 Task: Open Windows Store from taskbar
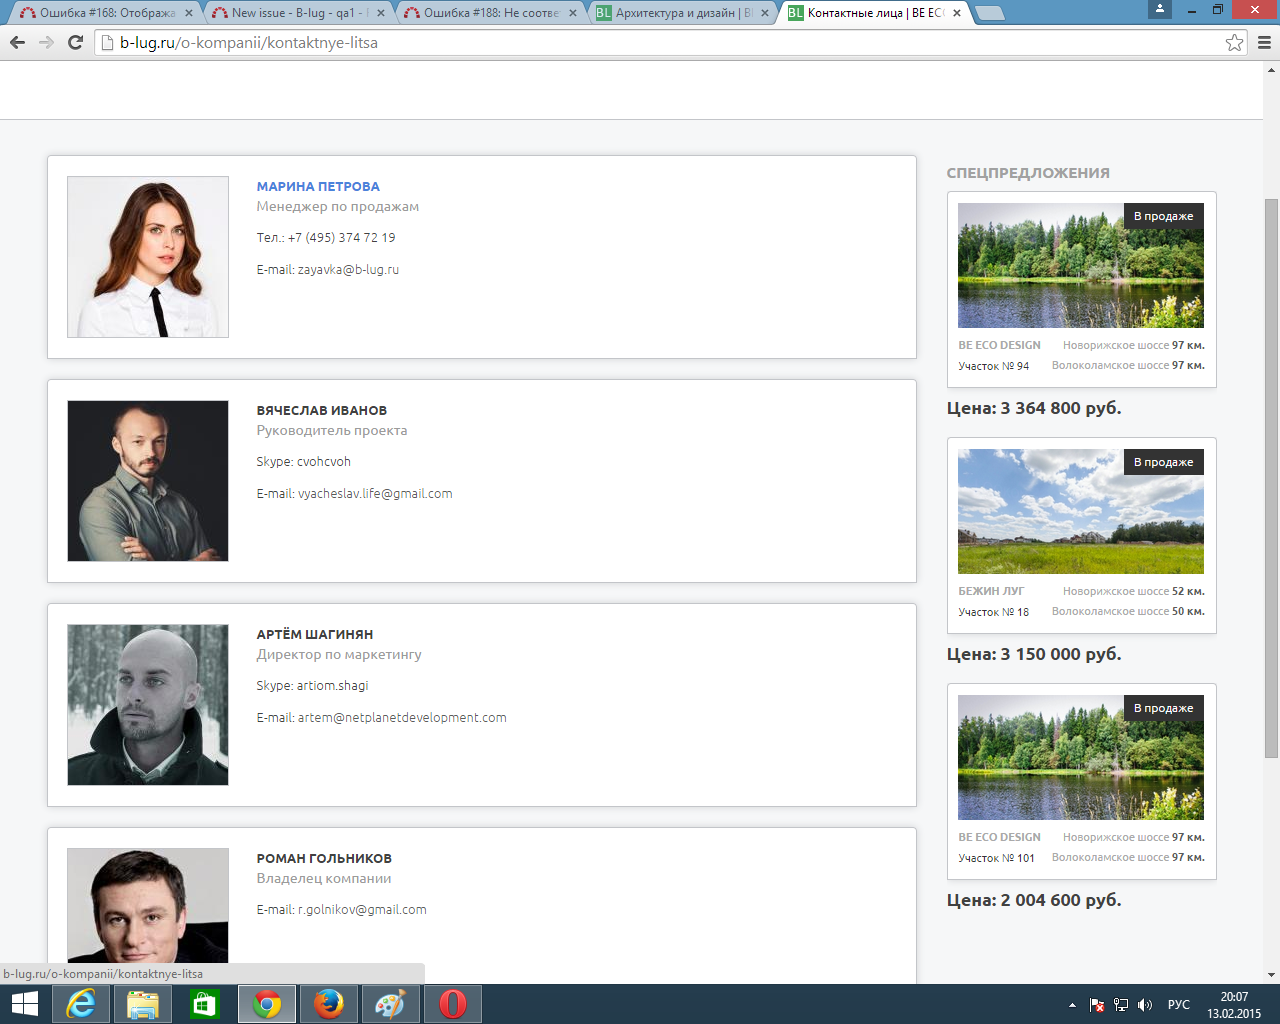[205, 1004]
